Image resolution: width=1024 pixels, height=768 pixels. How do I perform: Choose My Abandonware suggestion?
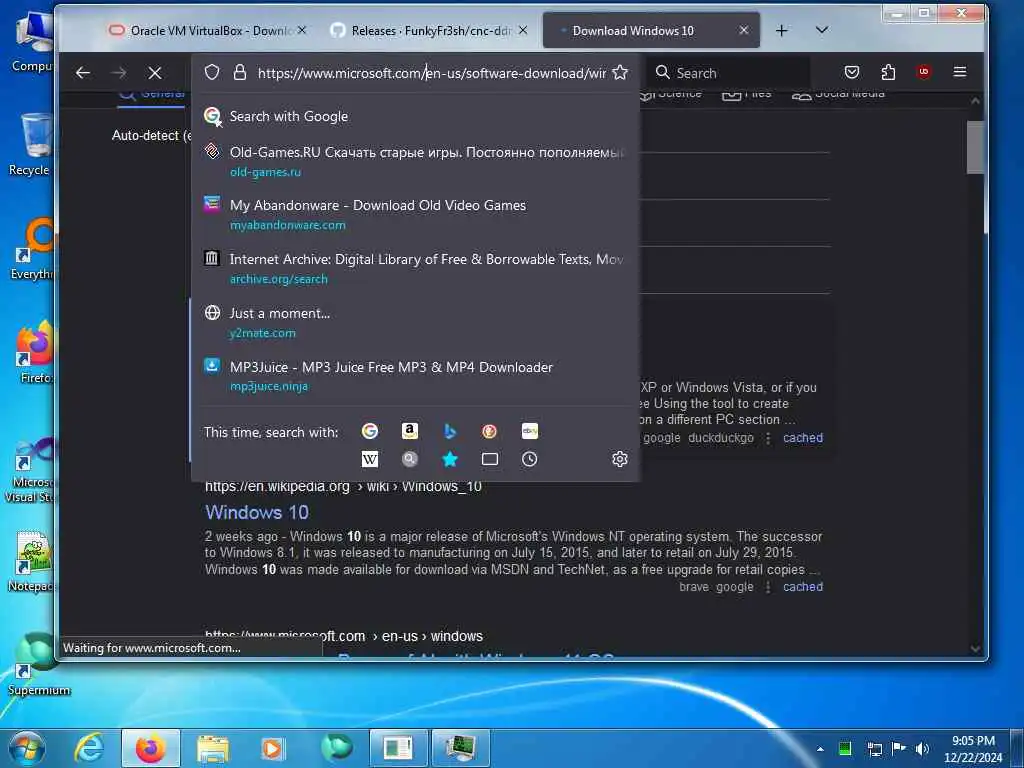click(415, 214)
